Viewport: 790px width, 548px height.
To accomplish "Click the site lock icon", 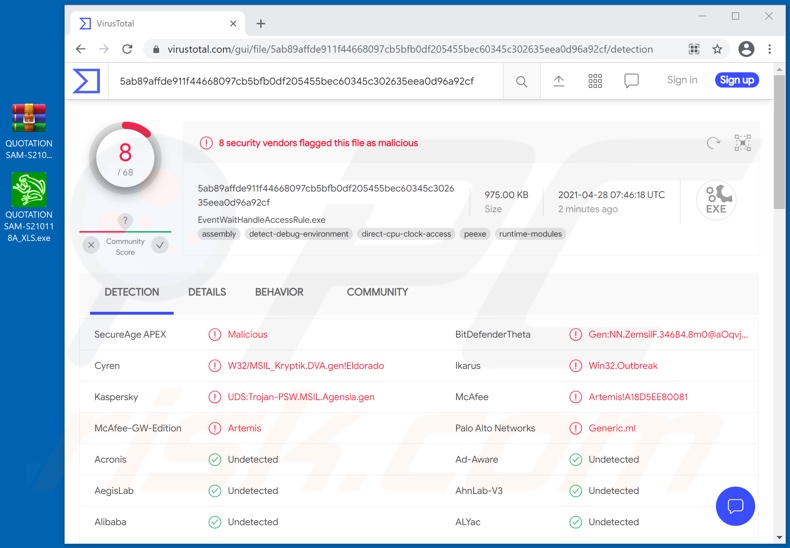I will 156,49.
